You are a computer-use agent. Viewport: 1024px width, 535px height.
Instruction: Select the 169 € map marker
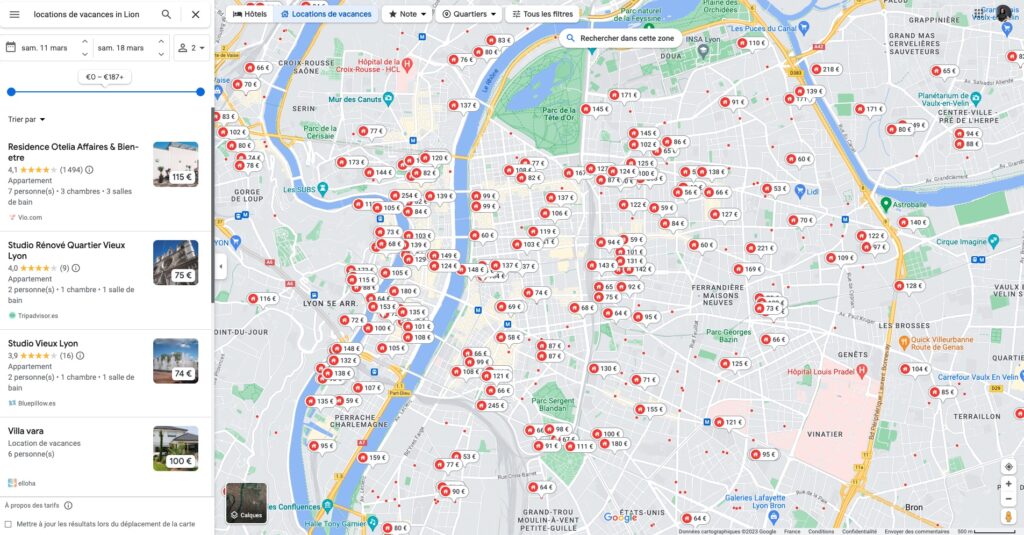click(748, 269)
